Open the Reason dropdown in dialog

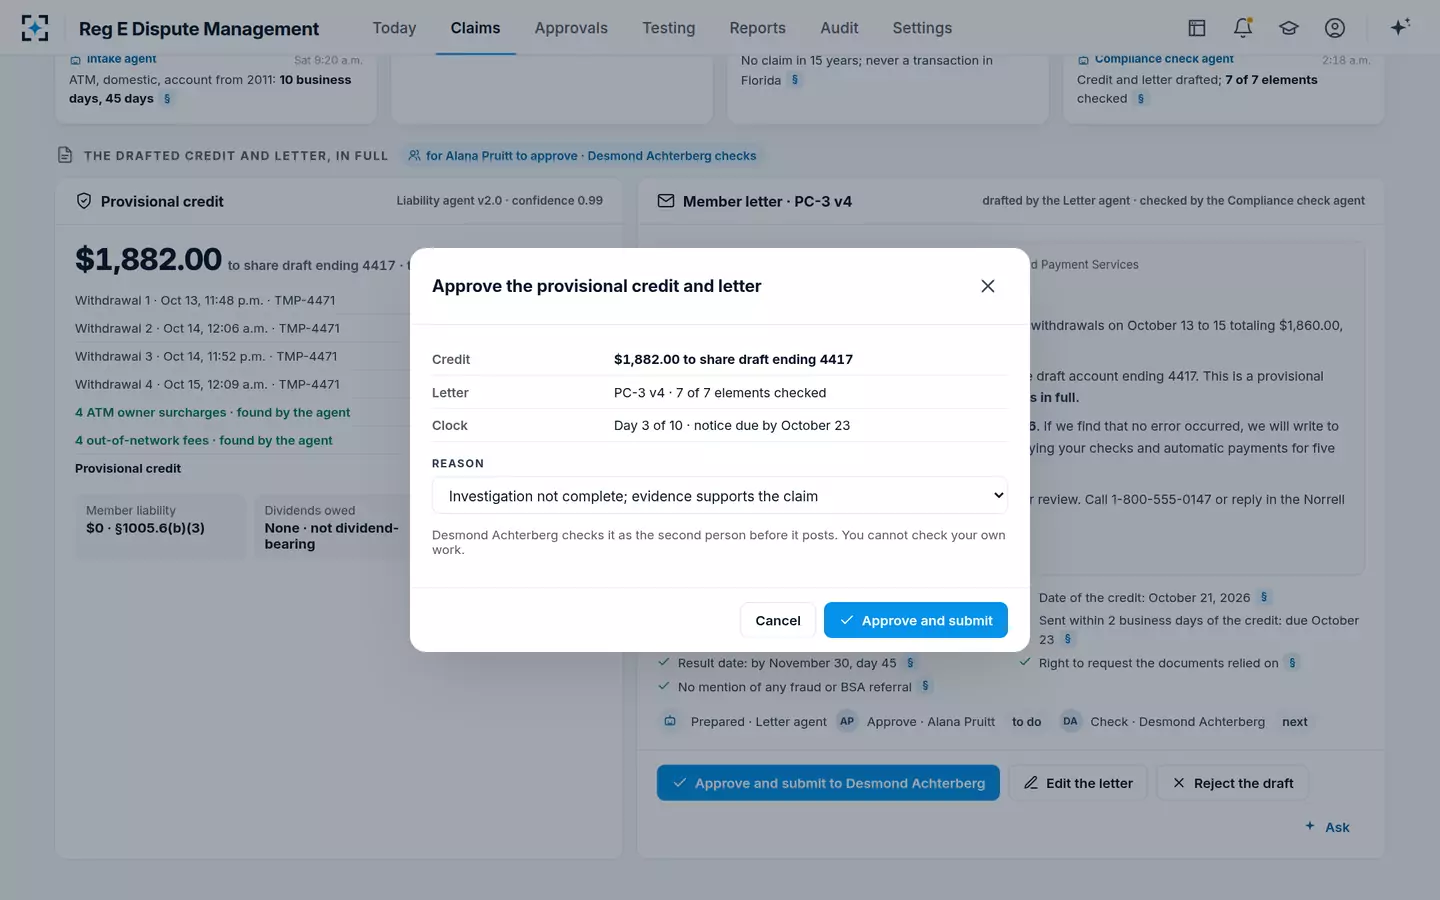coord(719,496)
